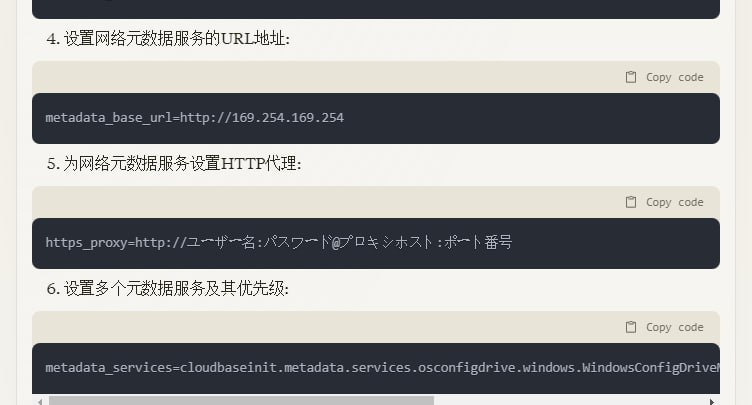Click the https_proxy code line
Image resolution: width=752 pixels, height=405 pixels.
(x=279, y=242)
